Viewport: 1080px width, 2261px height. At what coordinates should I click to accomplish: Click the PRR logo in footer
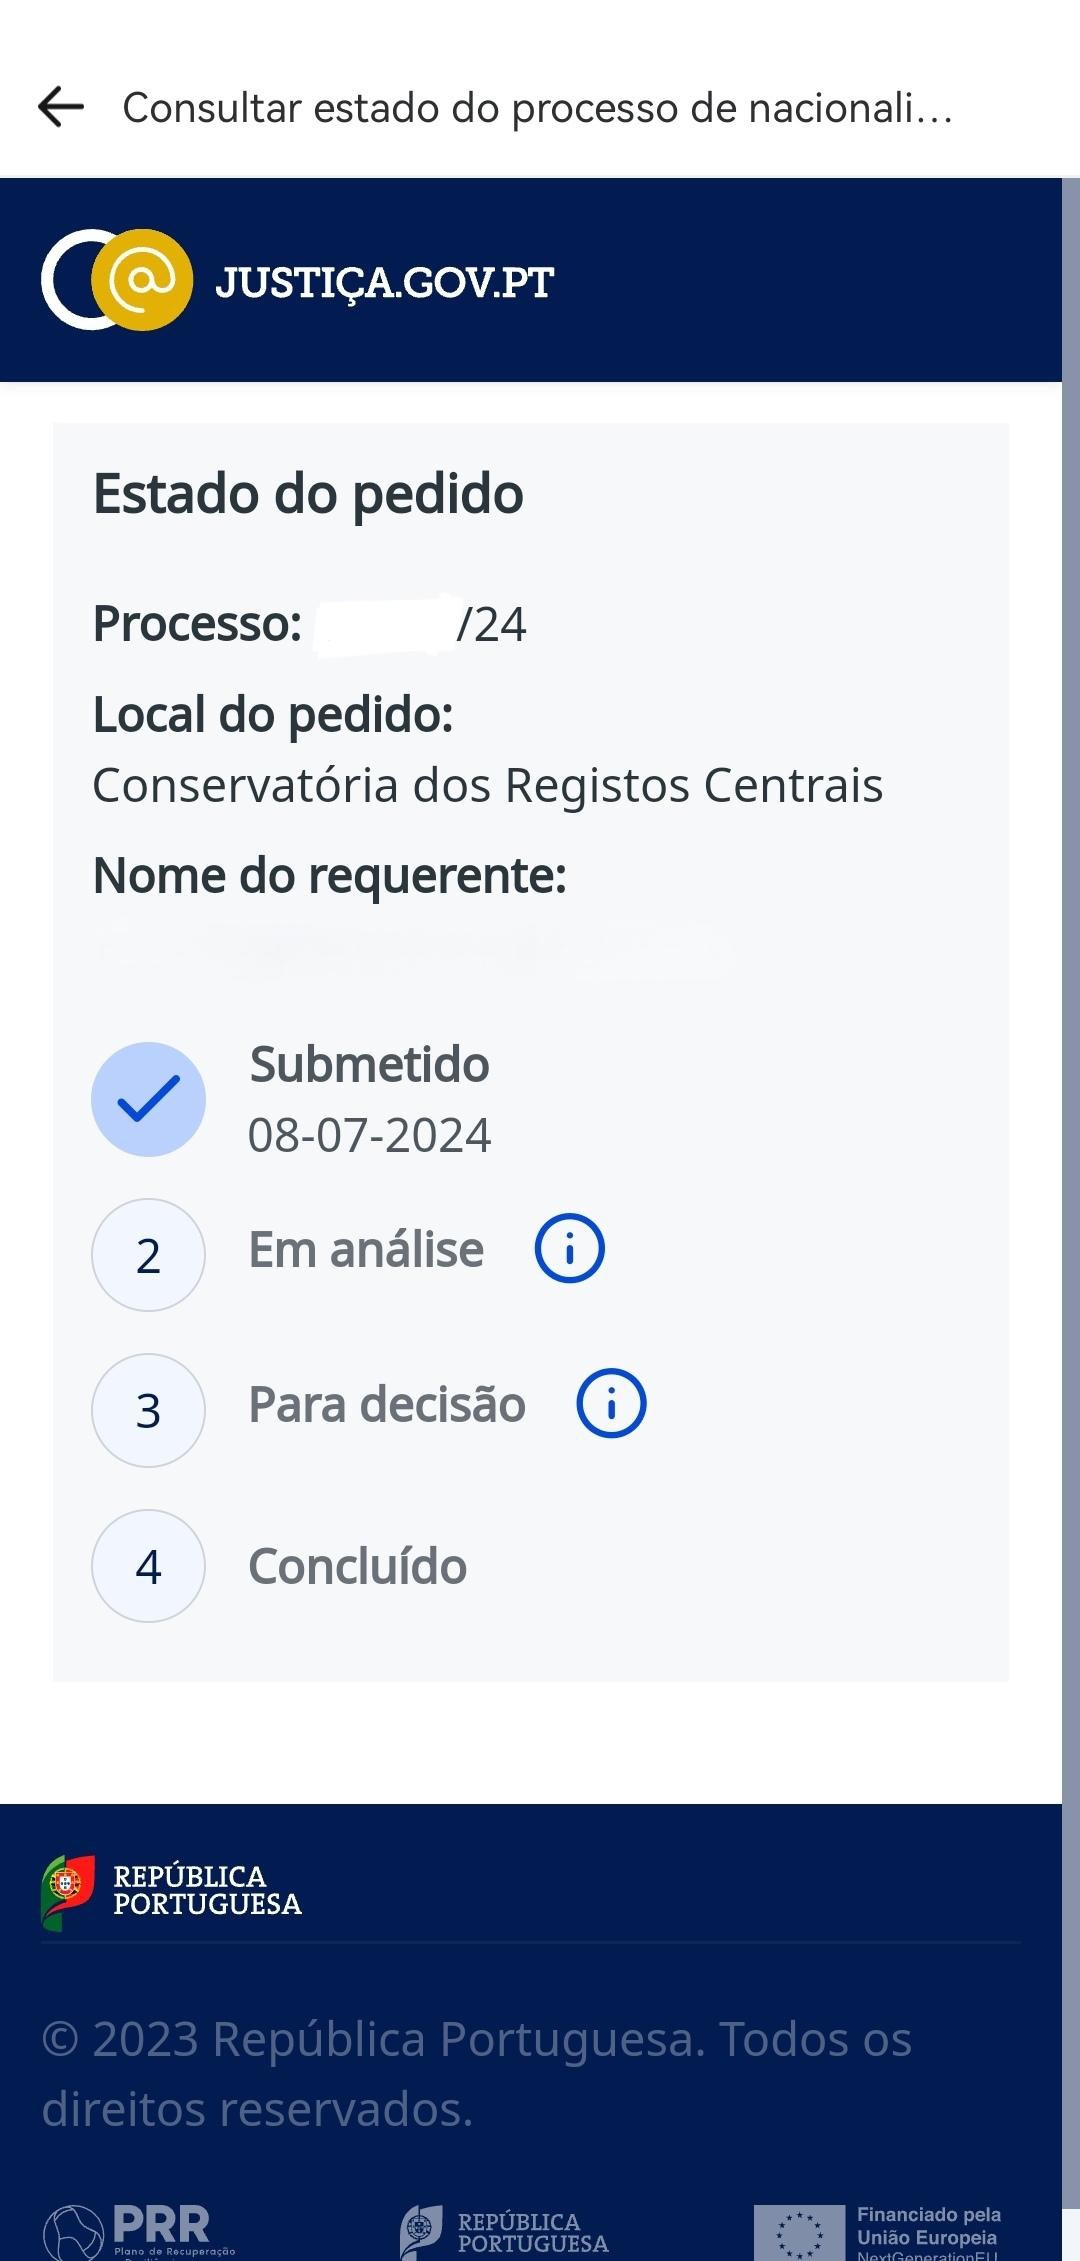click(x=140, y=2230)
